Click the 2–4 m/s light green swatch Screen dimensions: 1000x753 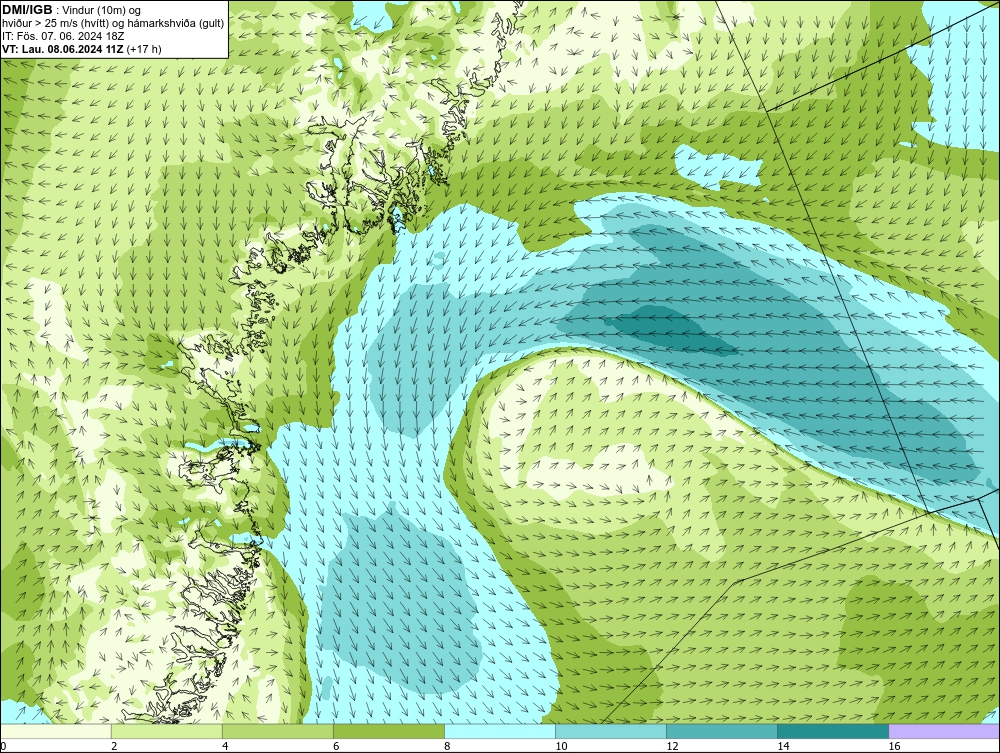point(167,731)
